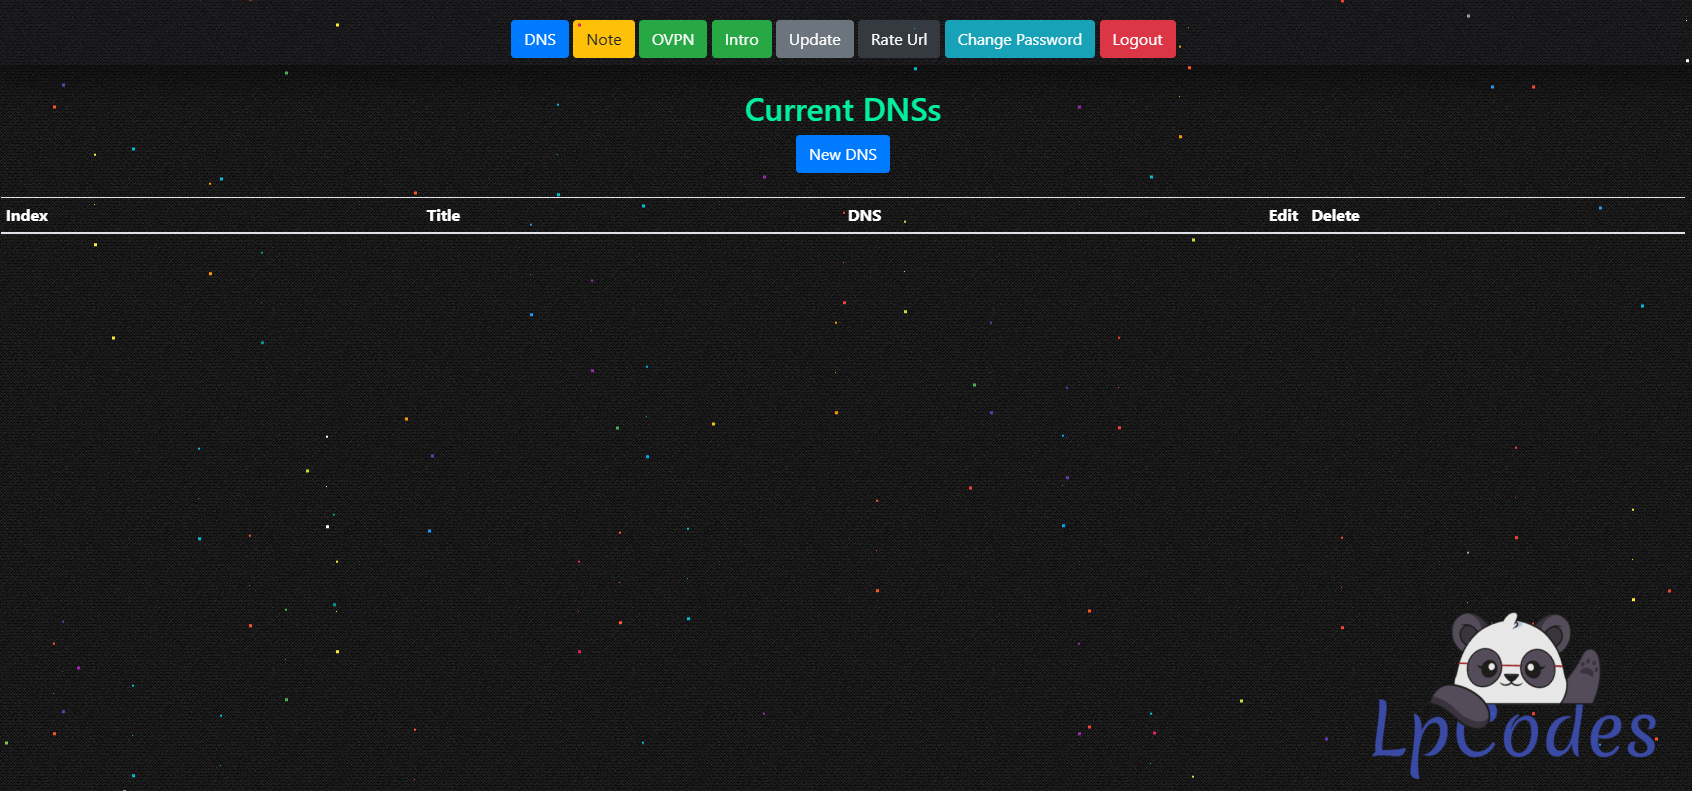Go to the yellow Note section
The image size is (1692, 791).
click(603, 39)
